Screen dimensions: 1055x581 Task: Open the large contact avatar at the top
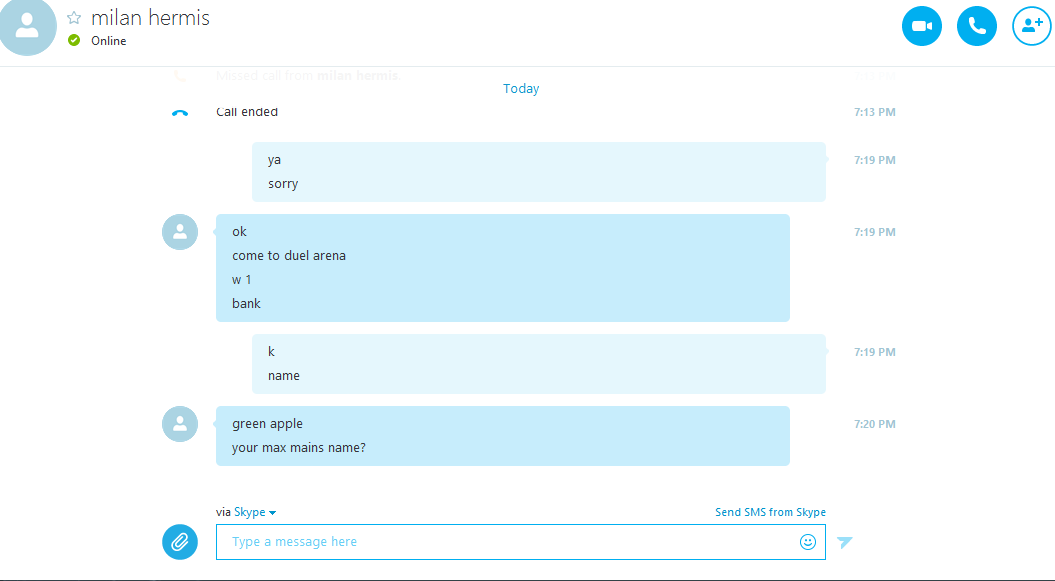point(27,26)
